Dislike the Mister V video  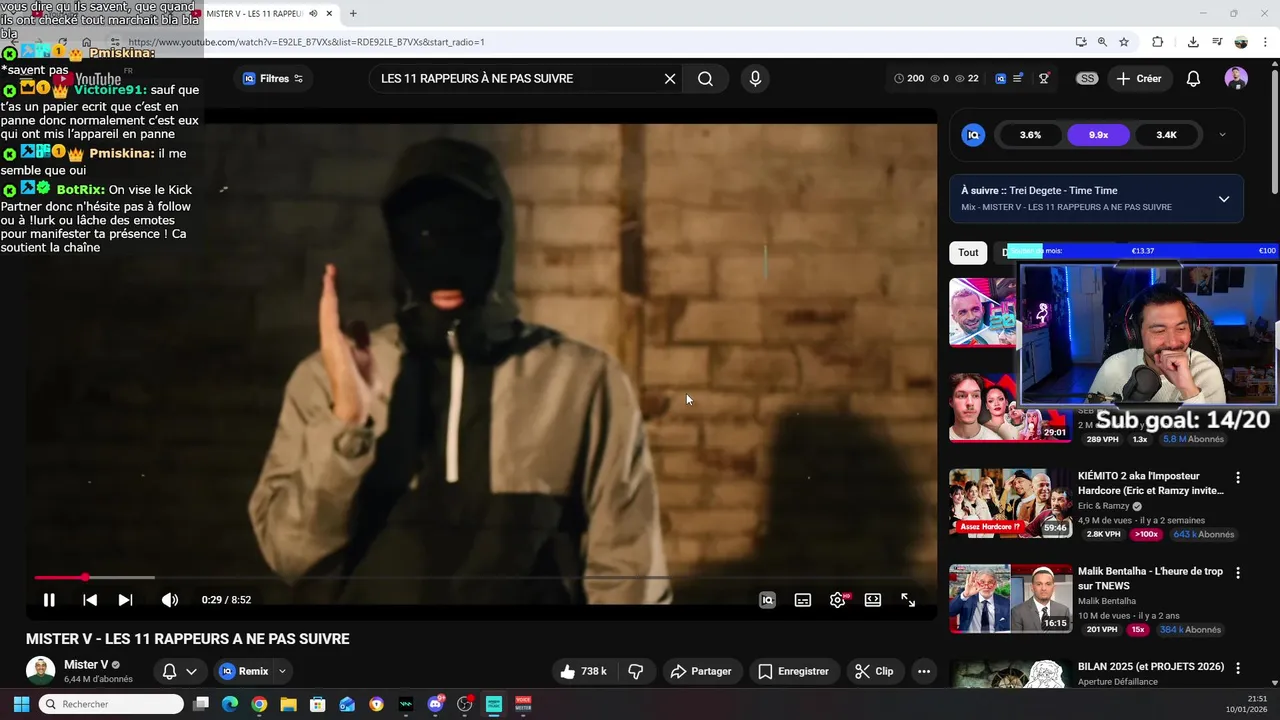(635, 671)
